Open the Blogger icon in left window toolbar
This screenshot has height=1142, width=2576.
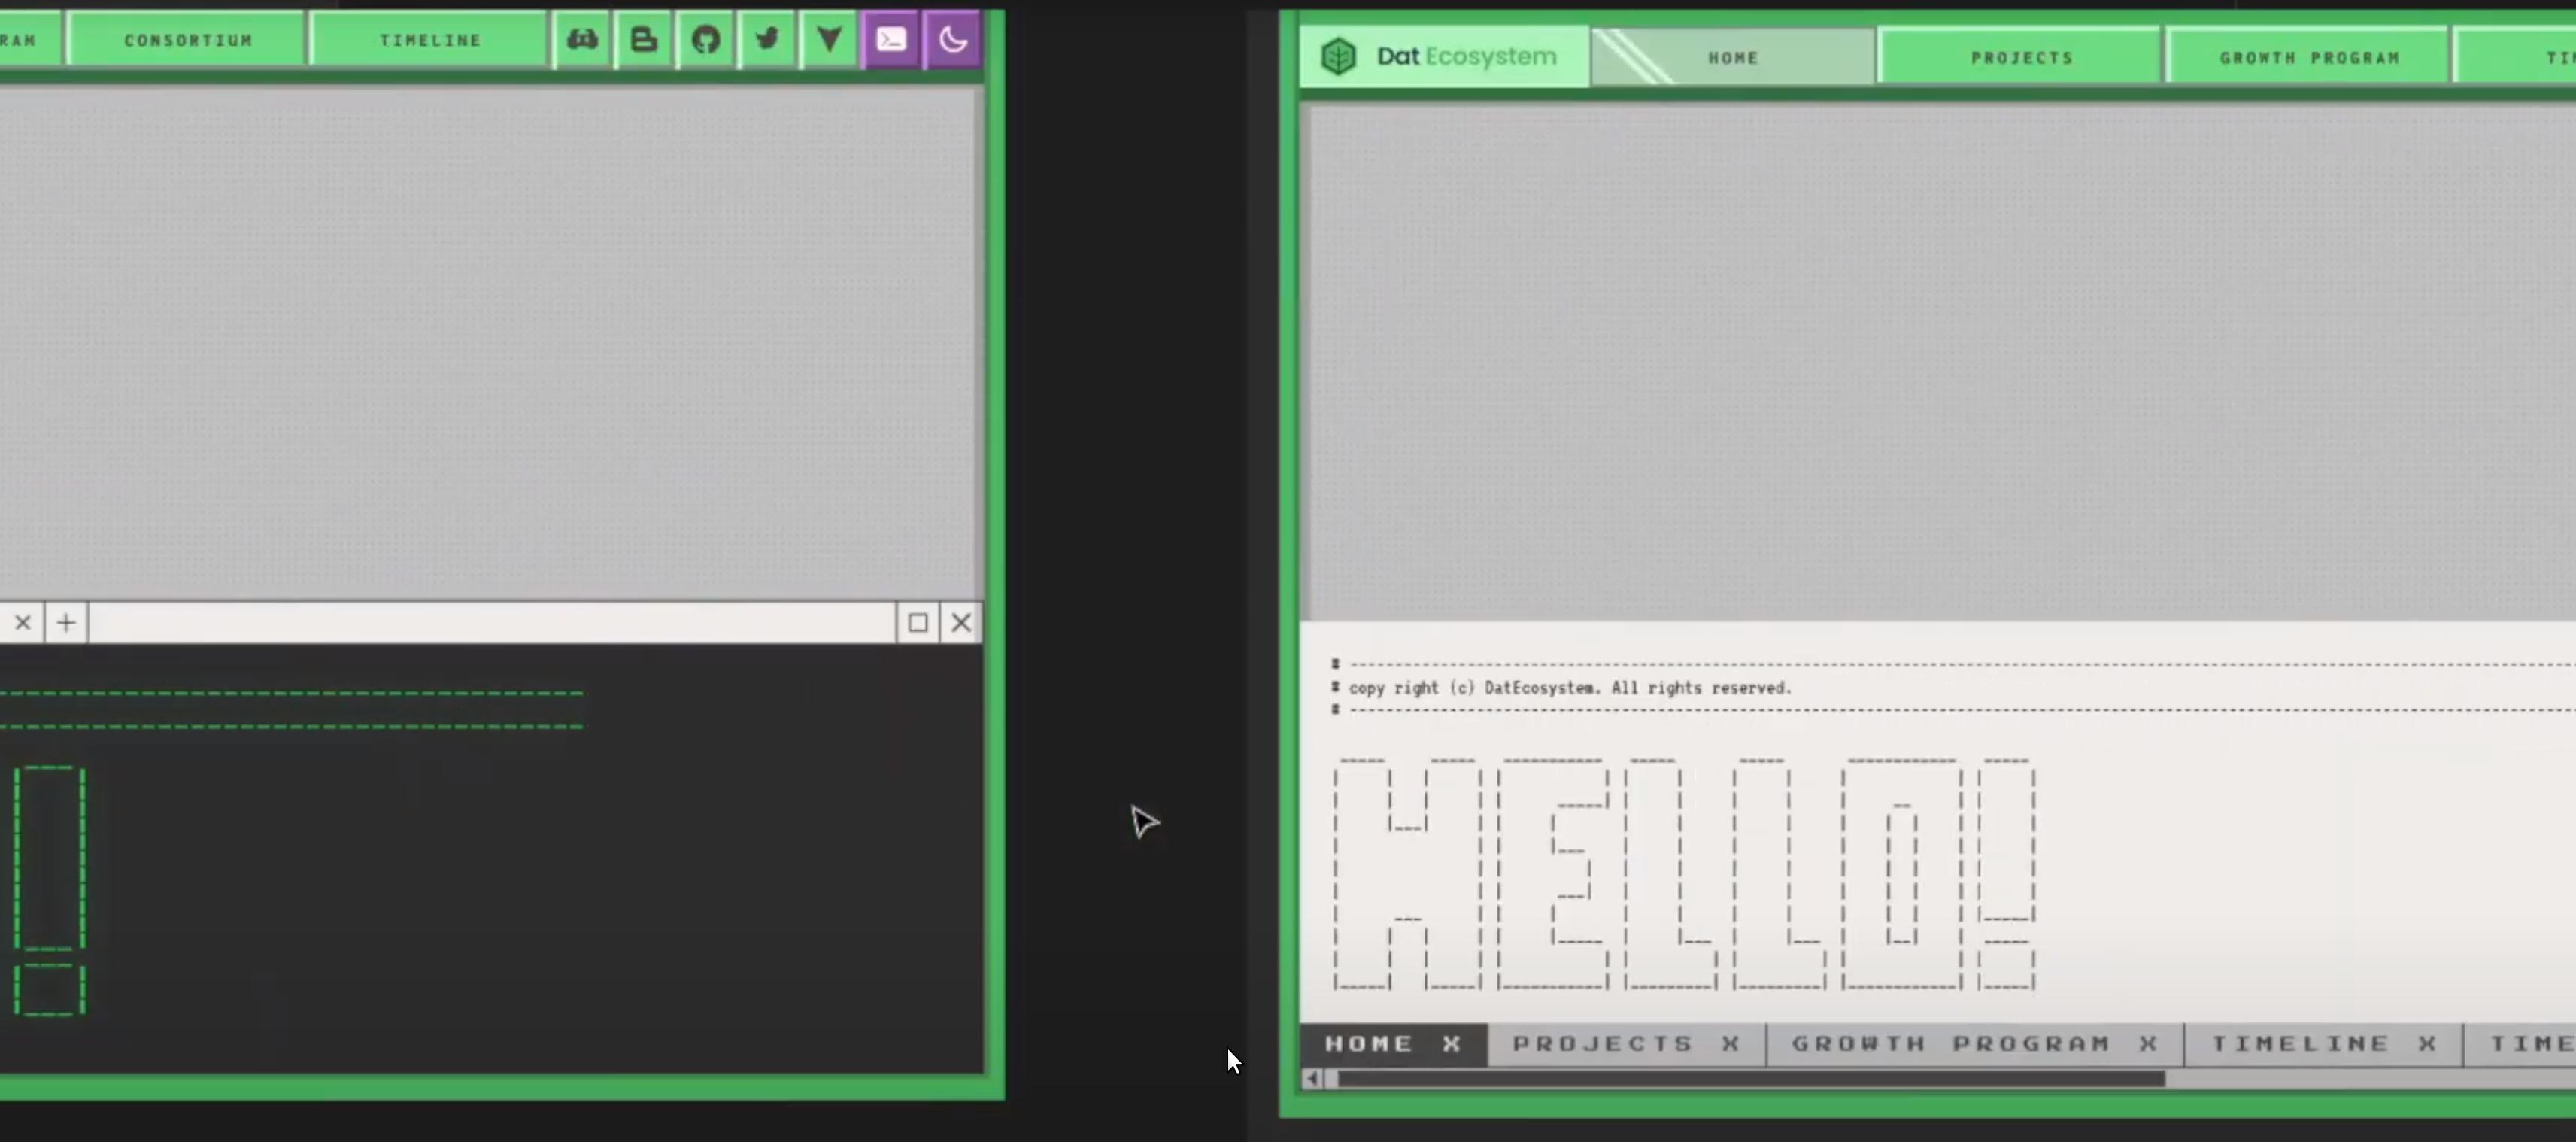point(644,40)
